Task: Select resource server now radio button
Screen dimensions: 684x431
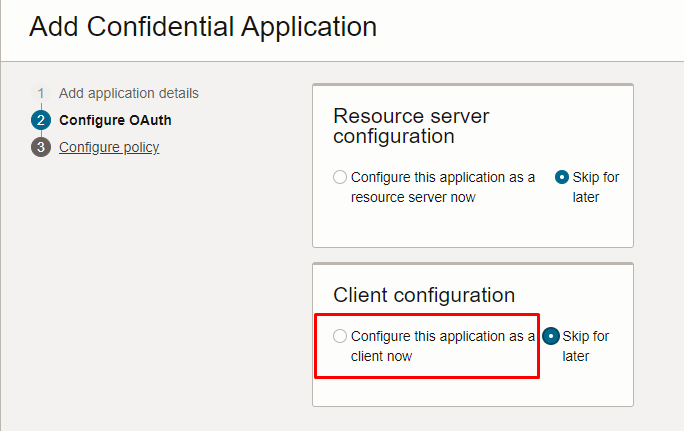Action: 340,177
